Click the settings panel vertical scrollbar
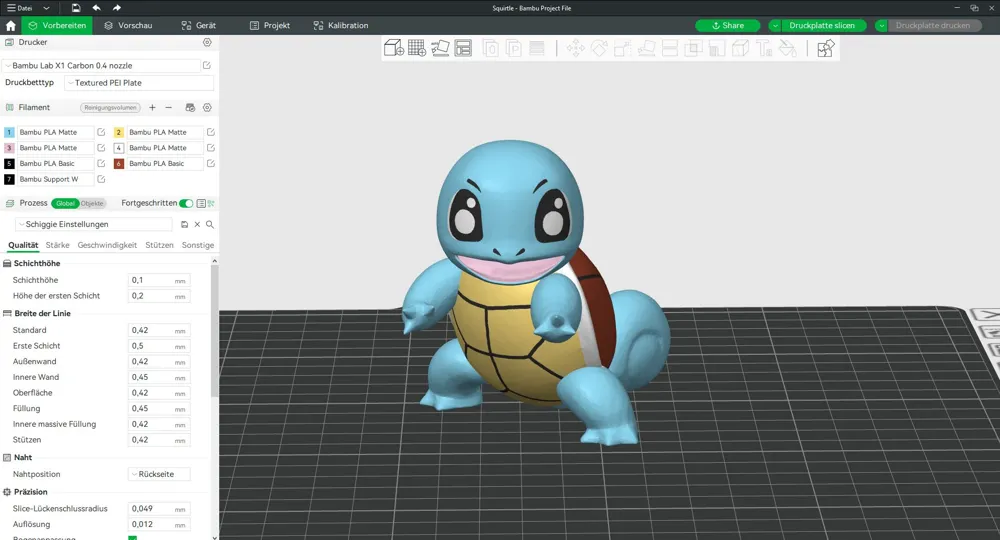This screenshot has height=540, width=1000. (x=214, y=332)
